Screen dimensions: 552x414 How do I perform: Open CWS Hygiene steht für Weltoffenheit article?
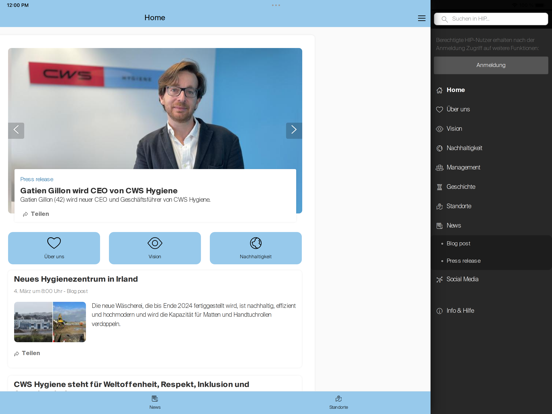click(x=131, y=384)
